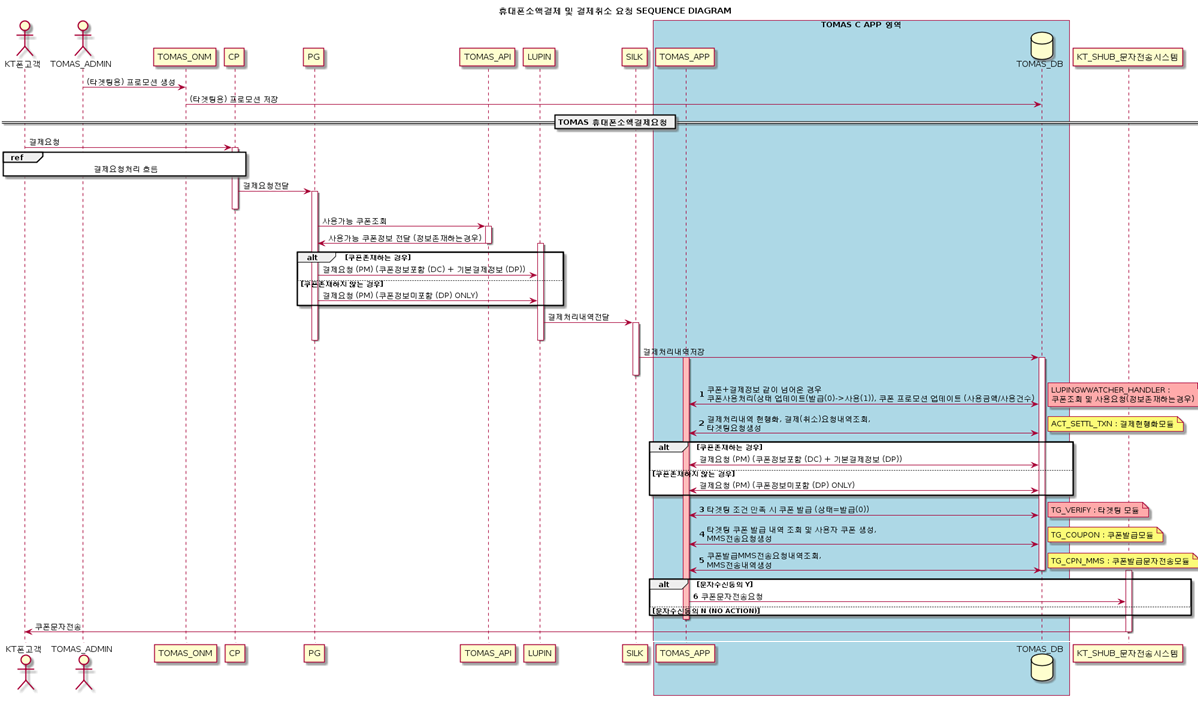
Task: Select the top TOMAS_APP participant box
Action: coord(685,57)
